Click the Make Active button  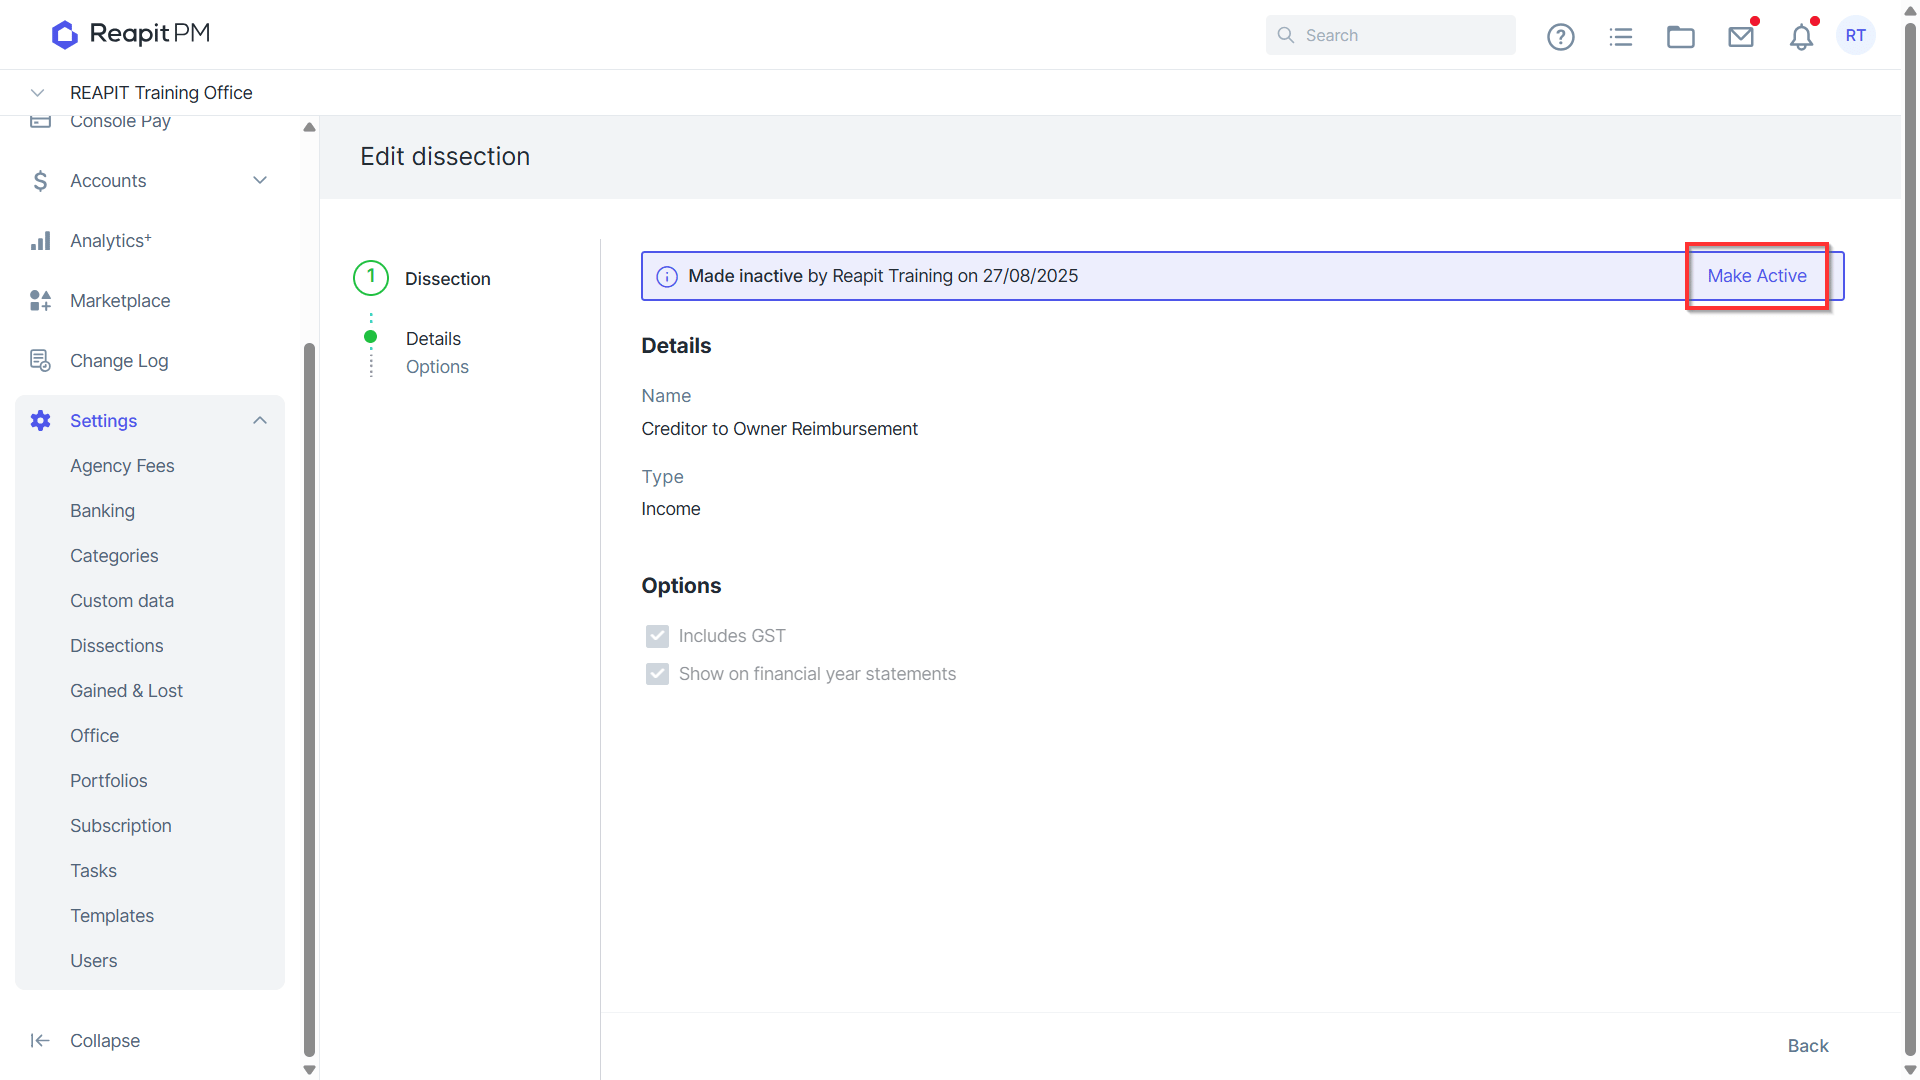click(1756, 276)
